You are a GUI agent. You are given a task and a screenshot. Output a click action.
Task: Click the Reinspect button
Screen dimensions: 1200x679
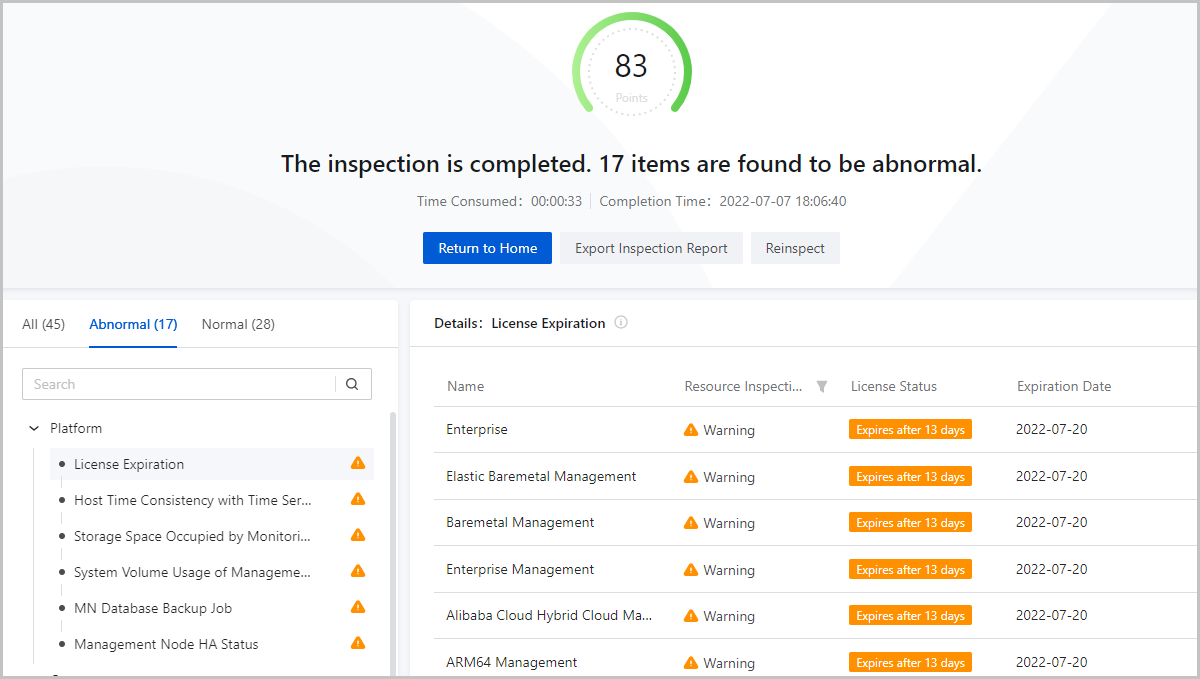(795, 248)
